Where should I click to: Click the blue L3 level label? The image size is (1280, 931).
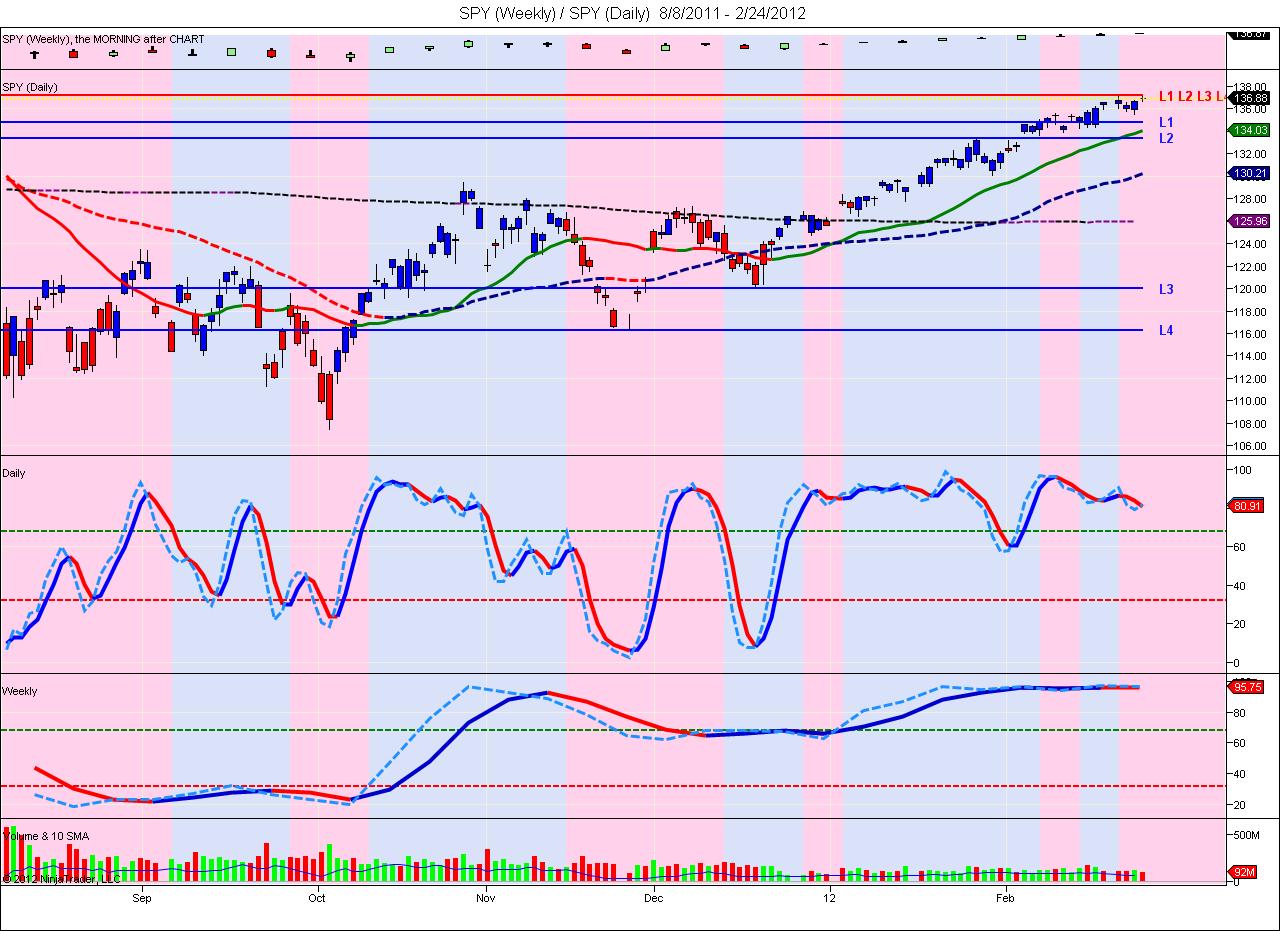pyautogui.click(x=1166, y=289)
